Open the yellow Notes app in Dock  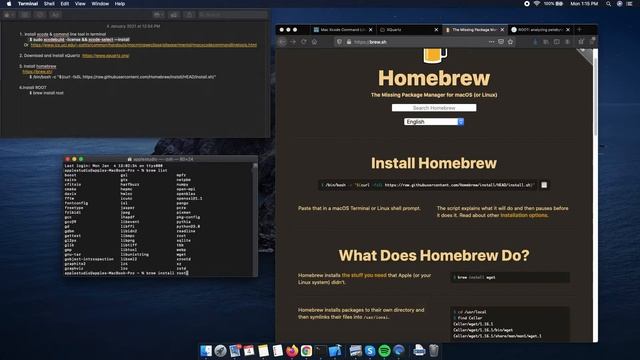tap(263, 351)
